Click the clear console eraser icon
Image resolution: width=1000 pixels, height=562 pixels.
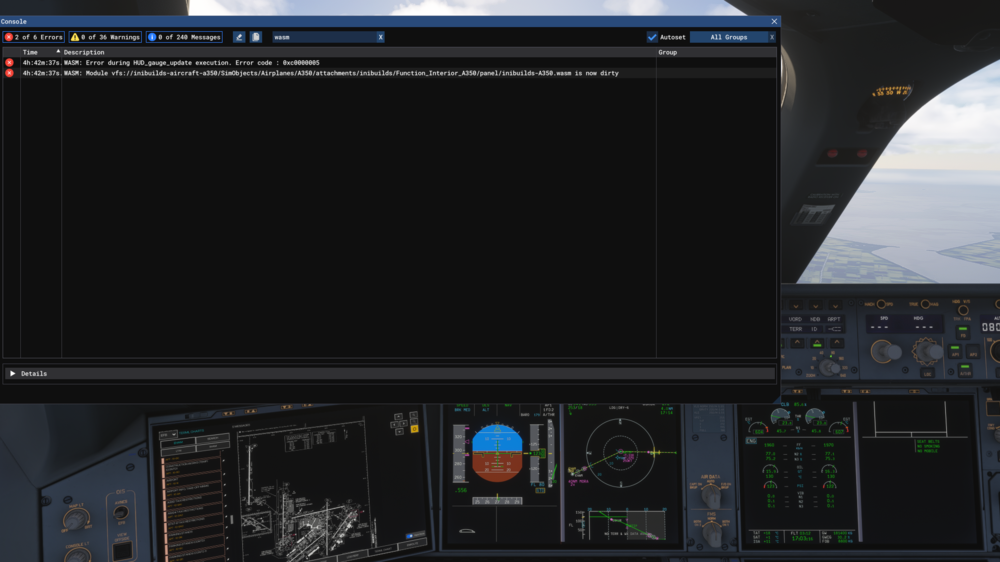tap(239, 37)
